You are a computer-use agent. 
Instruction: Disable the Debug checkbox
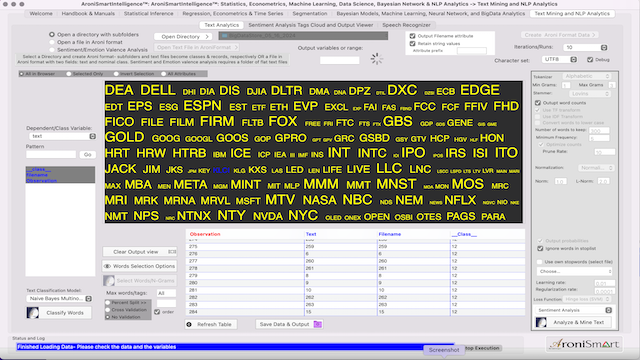click(590, 60)
